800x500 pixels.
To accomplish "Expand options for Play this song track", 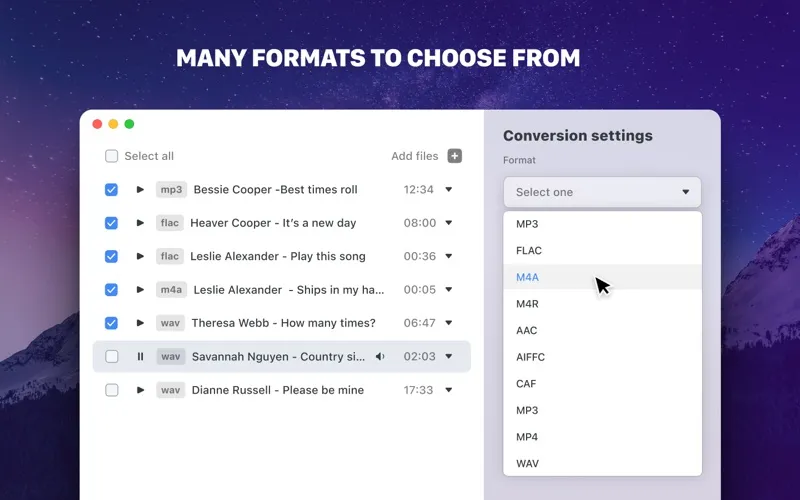I will (x=448, y=256).
